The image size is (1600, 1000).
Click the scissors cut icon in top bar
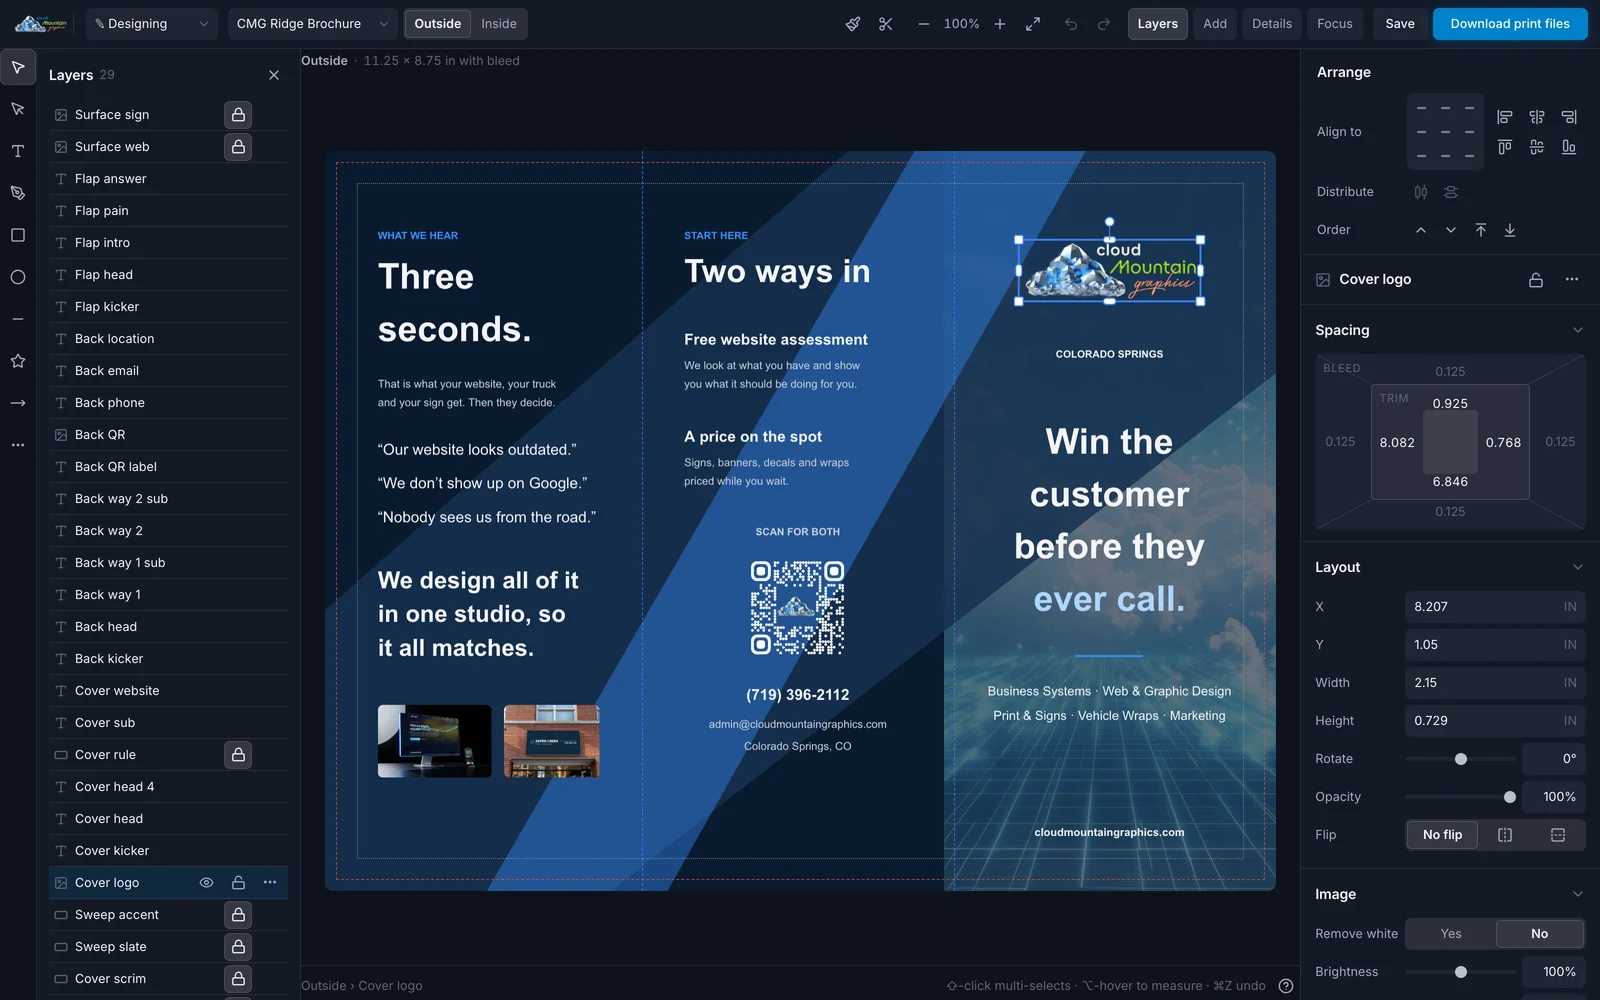point(886,24)
